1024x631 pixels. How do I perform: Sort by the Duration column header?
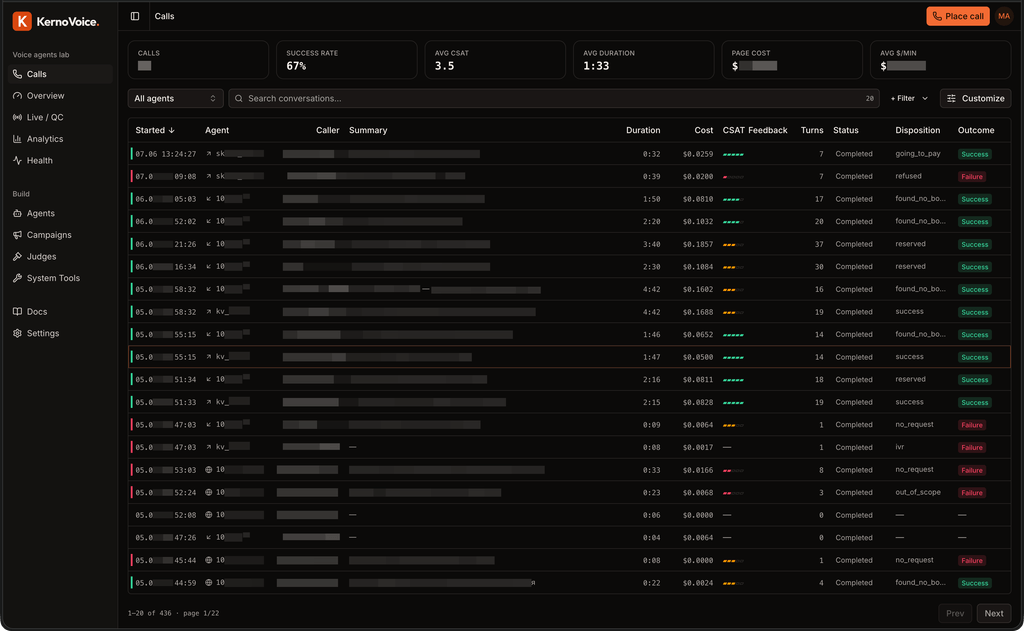pos(643,131)
